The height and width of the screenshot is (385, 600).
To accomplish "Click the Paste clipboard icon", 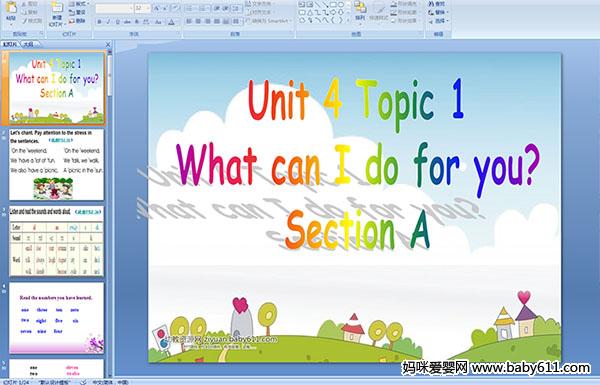I will click(11, 8).
